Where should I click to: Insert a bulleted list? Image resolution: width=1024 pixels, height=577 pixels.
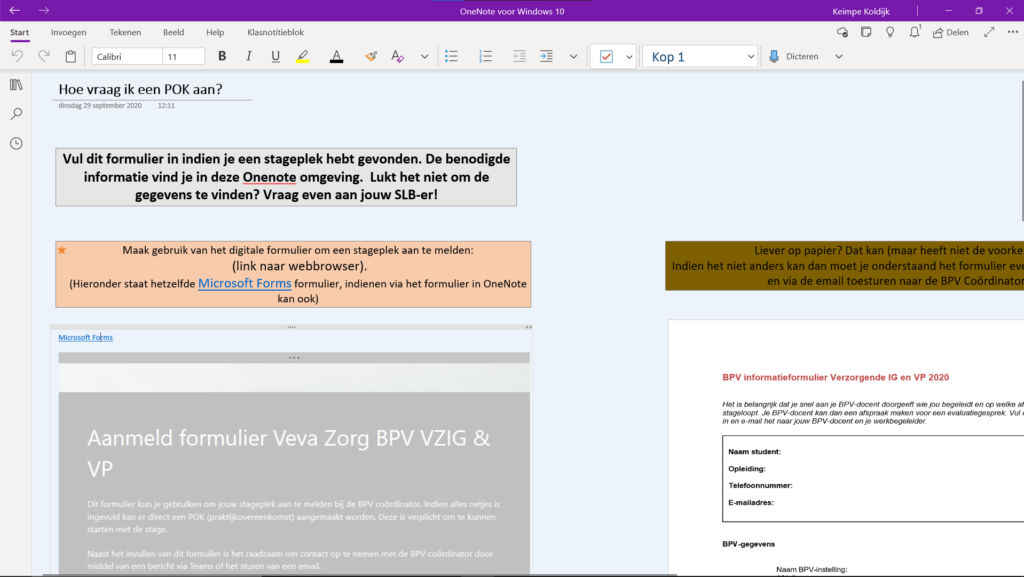[451, 57]
